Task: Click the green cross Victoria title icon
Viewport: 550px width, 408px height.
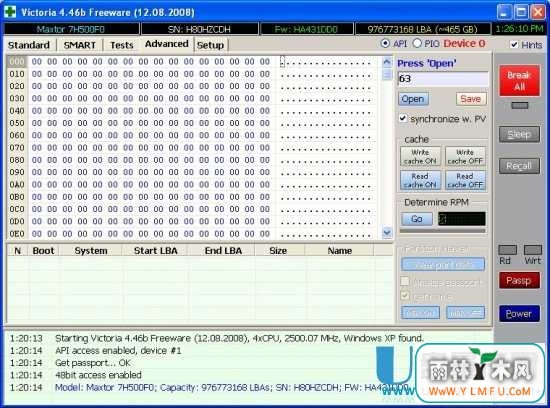Action: pos(10,12)
